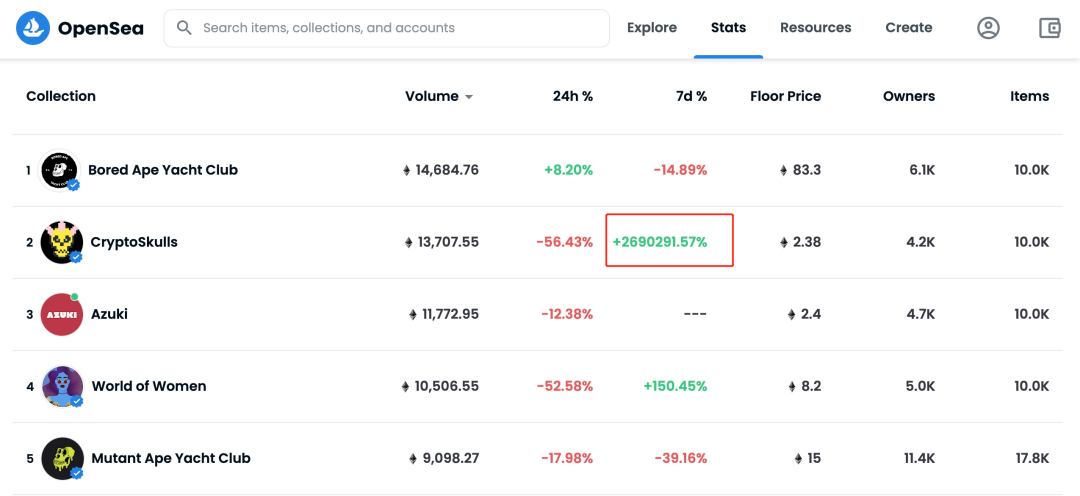Open the Explore menu
1080x496 pixels.
click(x=652, y=28)
